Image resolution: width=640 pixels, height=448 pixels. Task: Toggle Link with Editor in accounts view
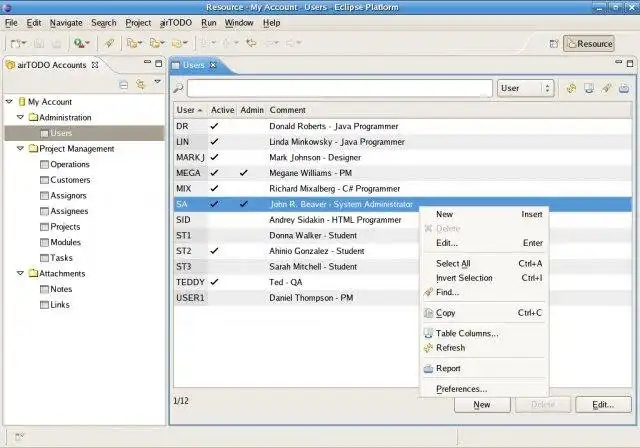[x=141, y=84]
